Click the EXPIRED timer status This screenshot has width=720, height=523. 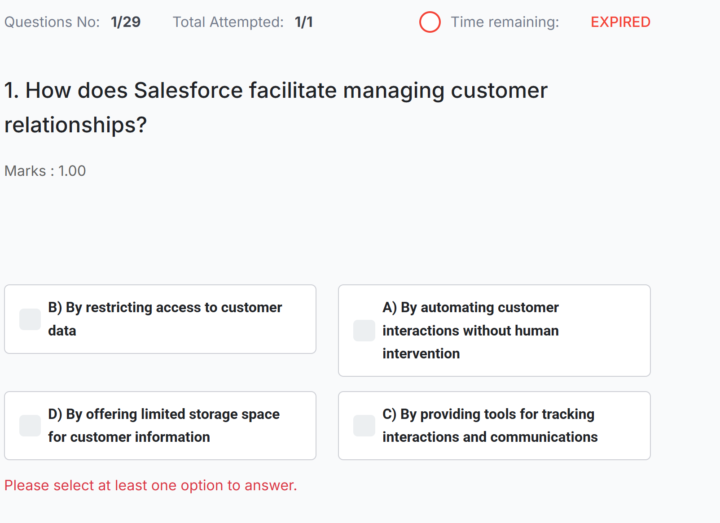pos(620,22)
